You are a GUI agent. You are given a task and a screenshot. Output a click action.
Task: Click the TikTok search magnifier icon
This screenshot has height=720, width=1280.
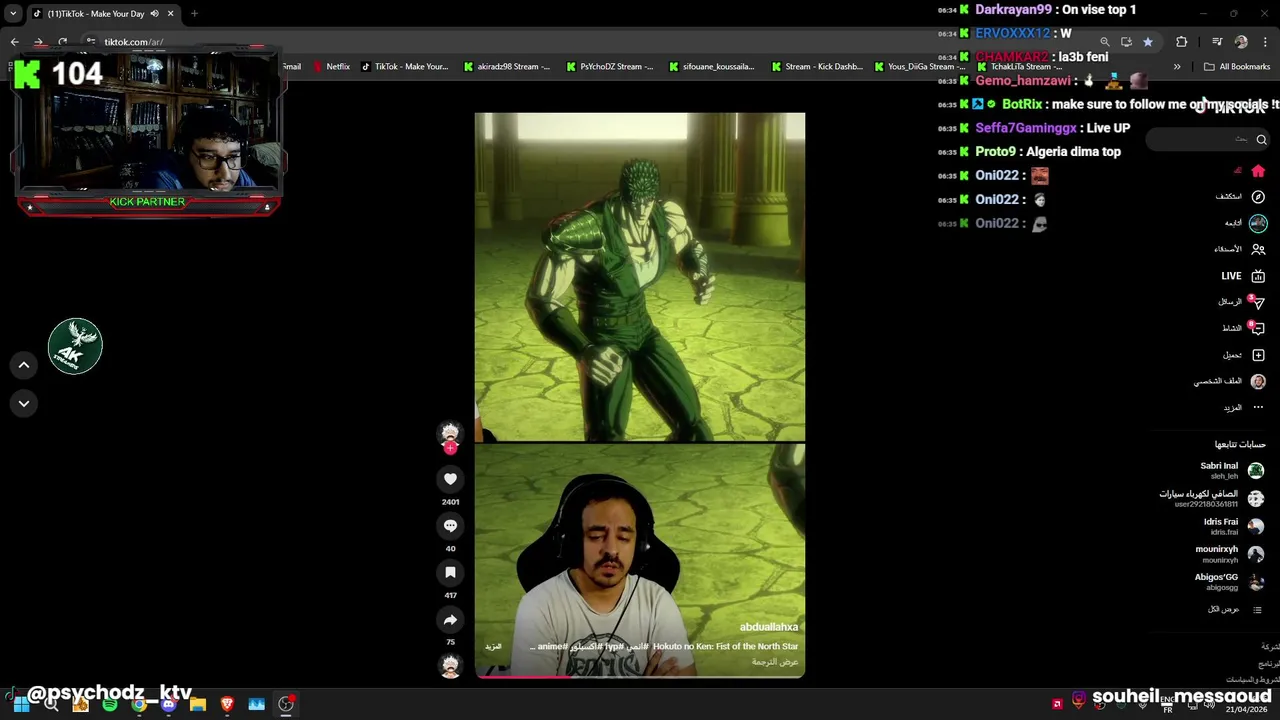tap(1261, 140)
